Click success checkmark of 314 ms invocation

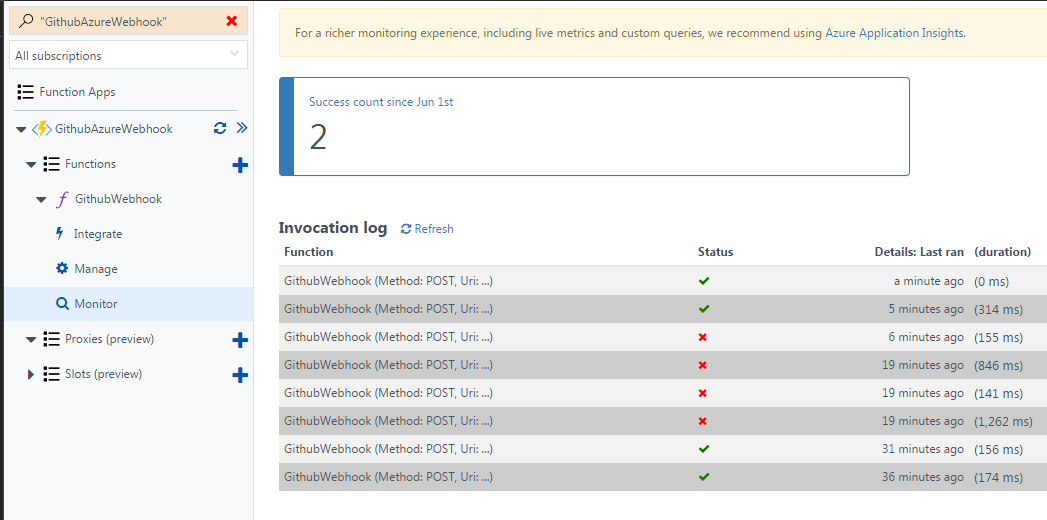(704, 309)
